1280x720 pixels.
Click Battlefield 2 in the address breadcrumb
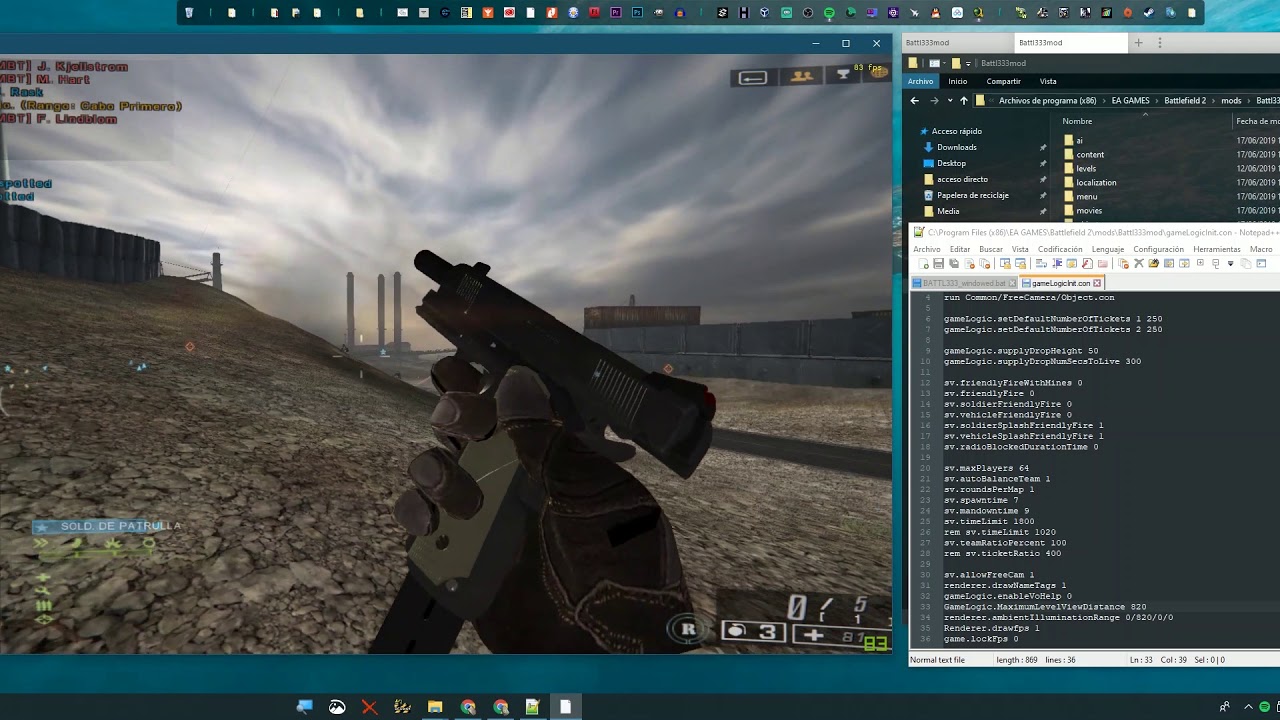point(1185,100)
